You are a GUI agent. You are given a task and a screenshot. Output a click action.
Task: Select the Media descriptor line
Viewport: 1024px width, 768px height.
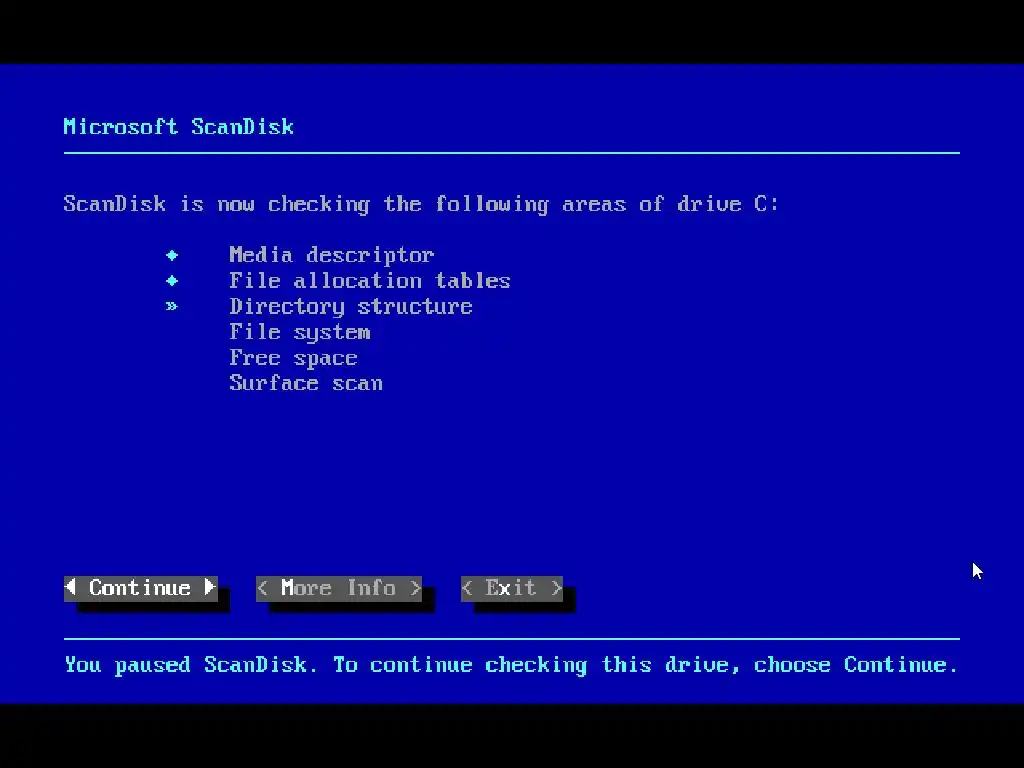point(332,255)
